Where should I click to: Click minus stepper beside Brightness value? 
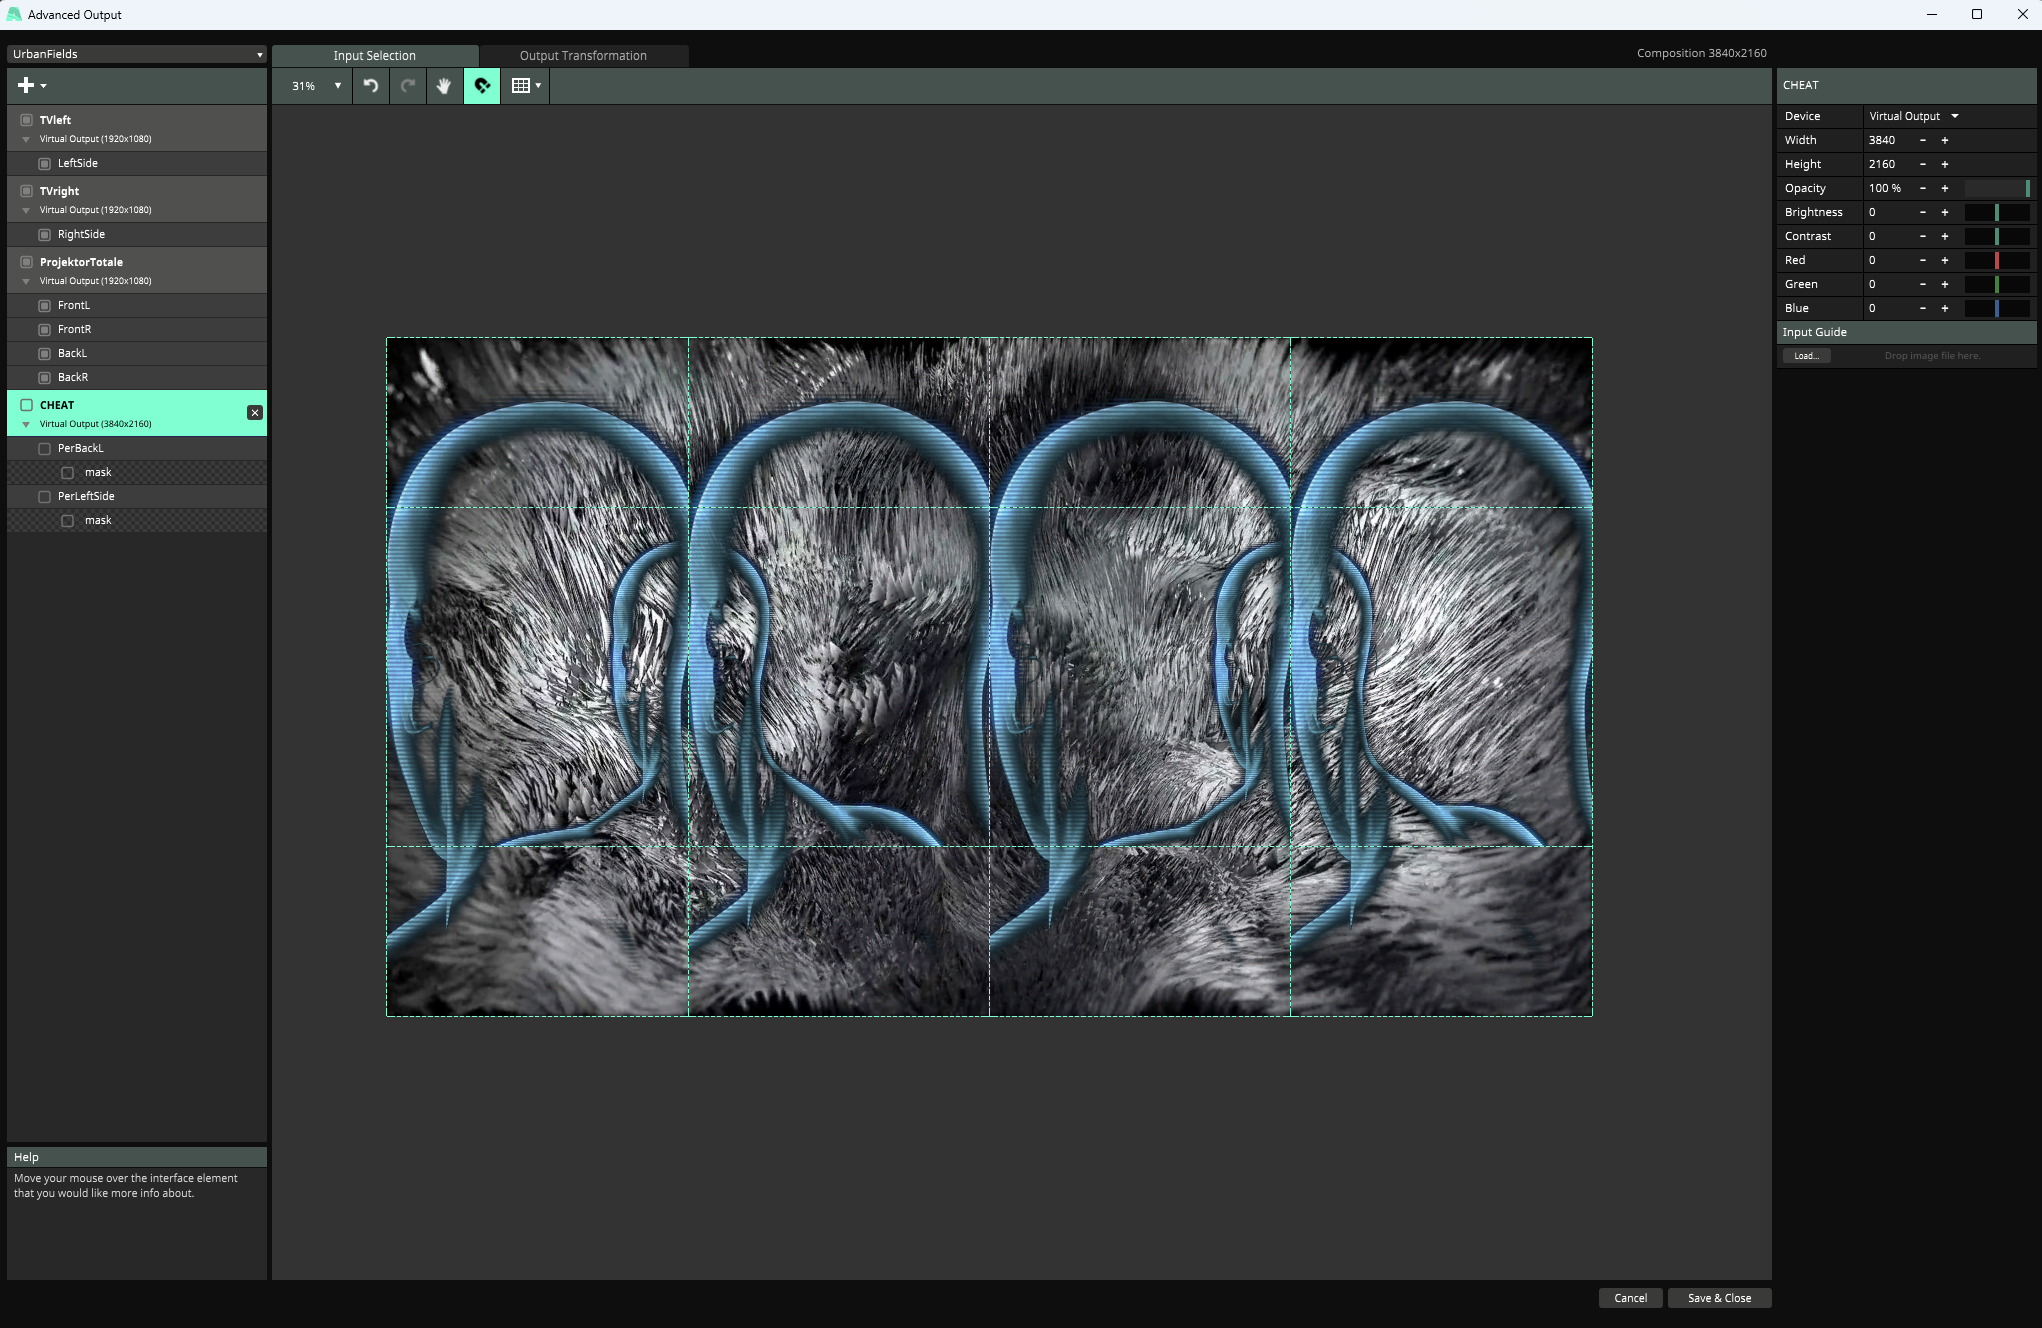click(1922, 212)
